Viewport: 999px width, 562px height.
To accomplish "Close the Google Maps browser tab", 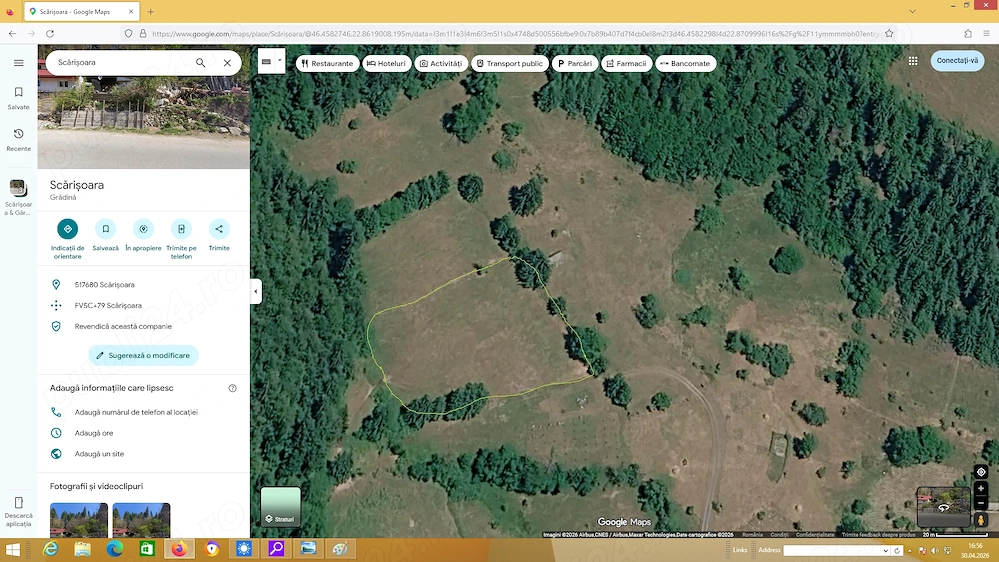I will pos(131,11).
